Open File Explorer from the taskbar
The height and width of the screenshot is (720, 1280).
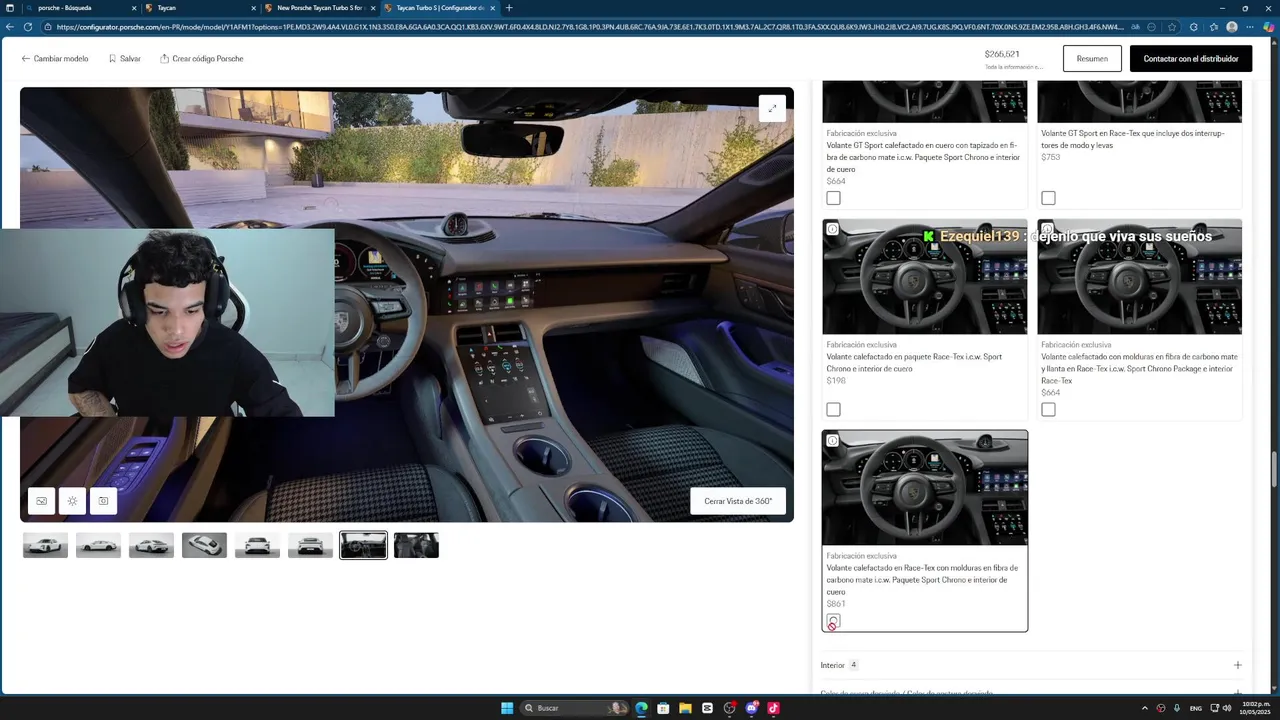tap(685, 708)
